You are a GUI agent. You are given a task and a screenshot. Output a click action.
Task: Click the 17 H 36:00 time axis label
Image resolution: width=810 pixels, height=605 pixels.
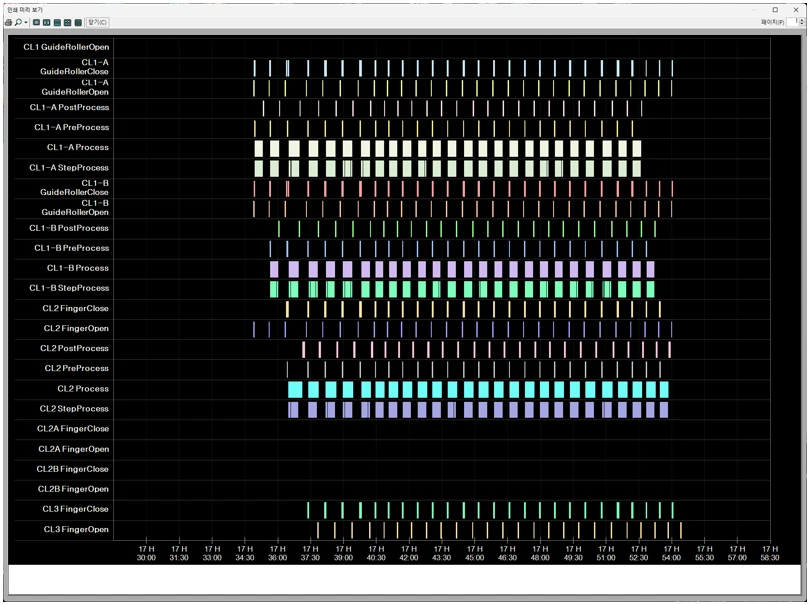[278, 553]
